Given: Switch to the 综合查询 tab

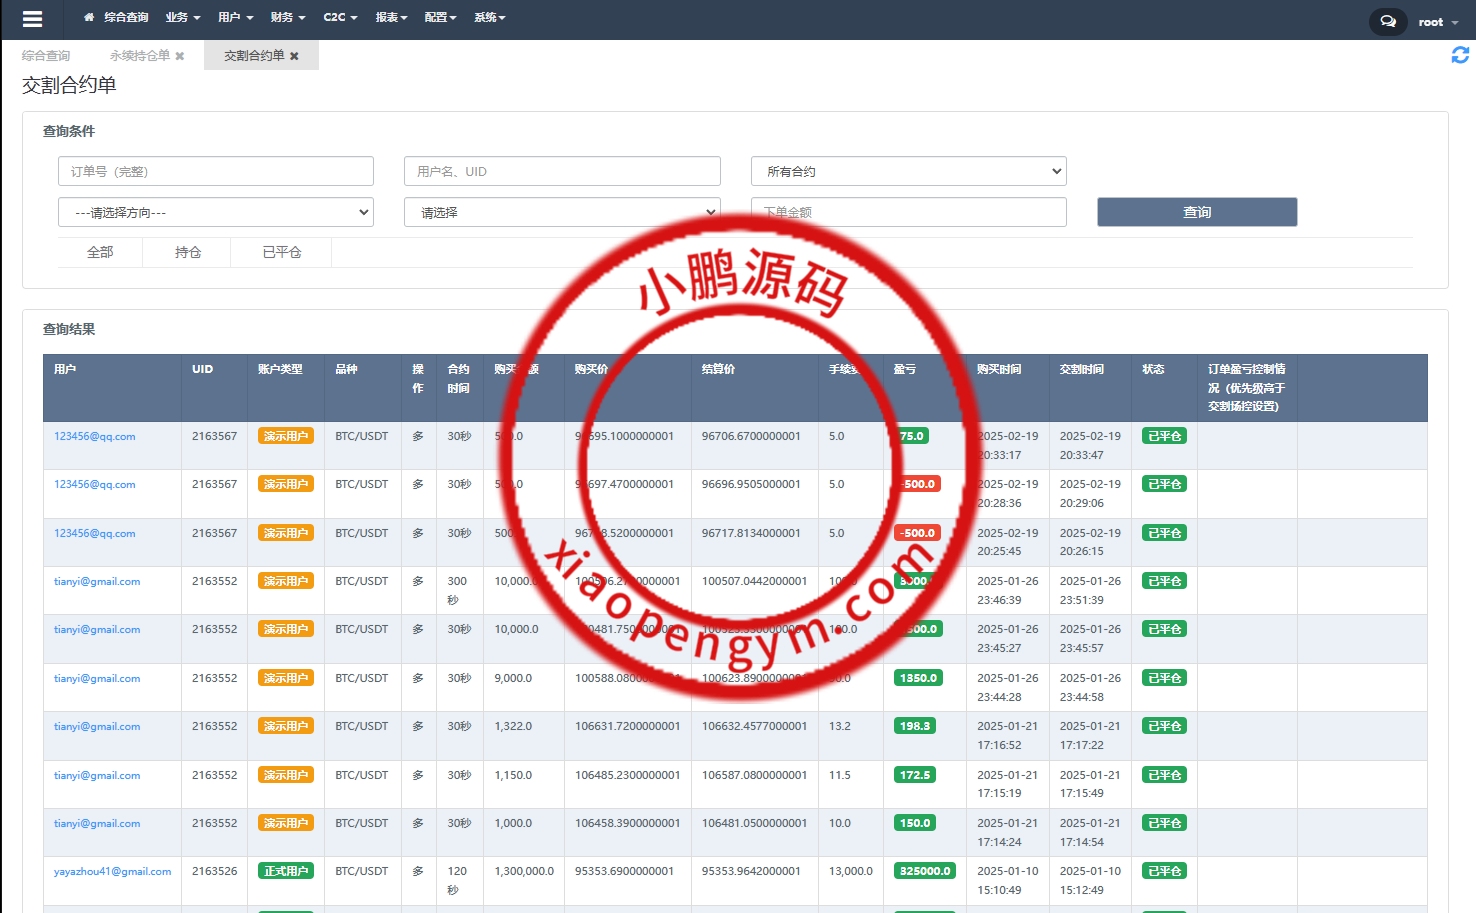Looking at the screenshot, I should (x=46, y=56).
